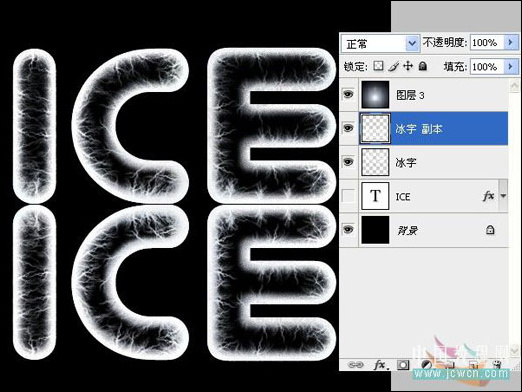Enable lock position move icon
The width and height of the screenshot is (522, 392).
pyautogui.click(x=408, y=66)
